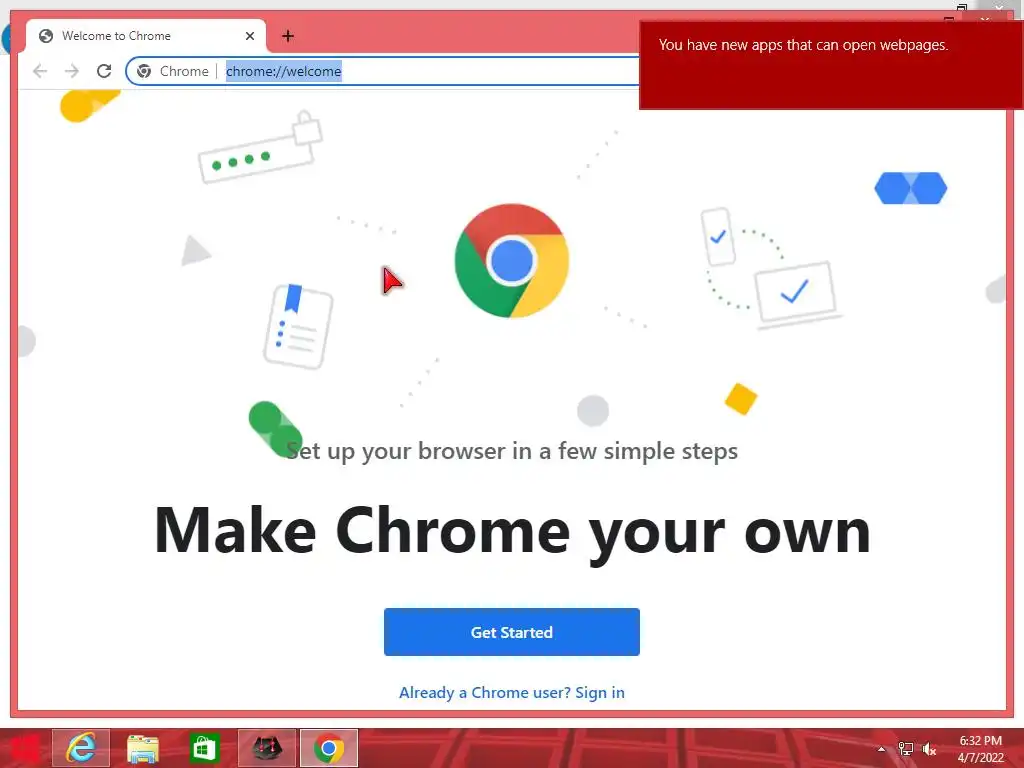Screen dimensions: 1024x768
Task: Click the large Chrome logo
Action: click(x=511, y=261)
